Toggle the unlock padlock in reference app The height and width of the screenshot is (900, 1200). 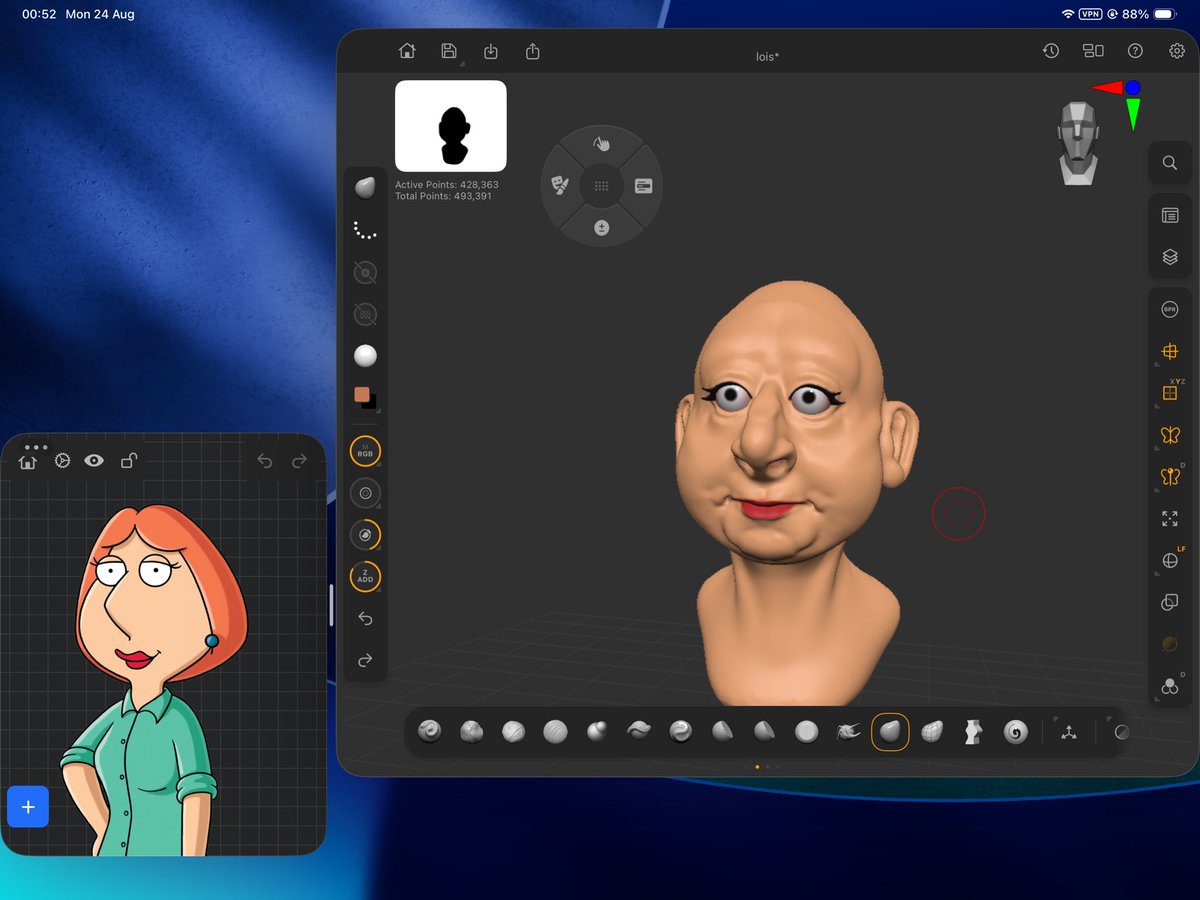pyautogui.click(x=129, y=460)
